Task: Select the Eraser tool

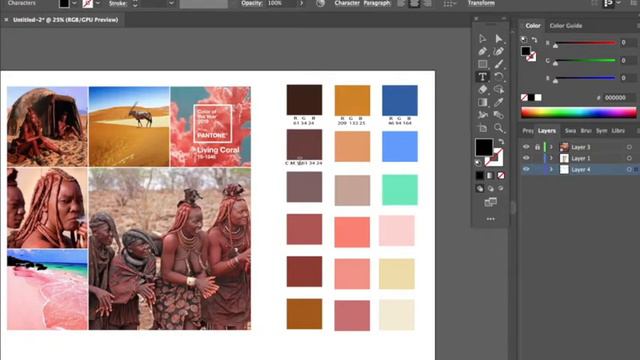Action: pyautogui.click(x=482, y=89)
